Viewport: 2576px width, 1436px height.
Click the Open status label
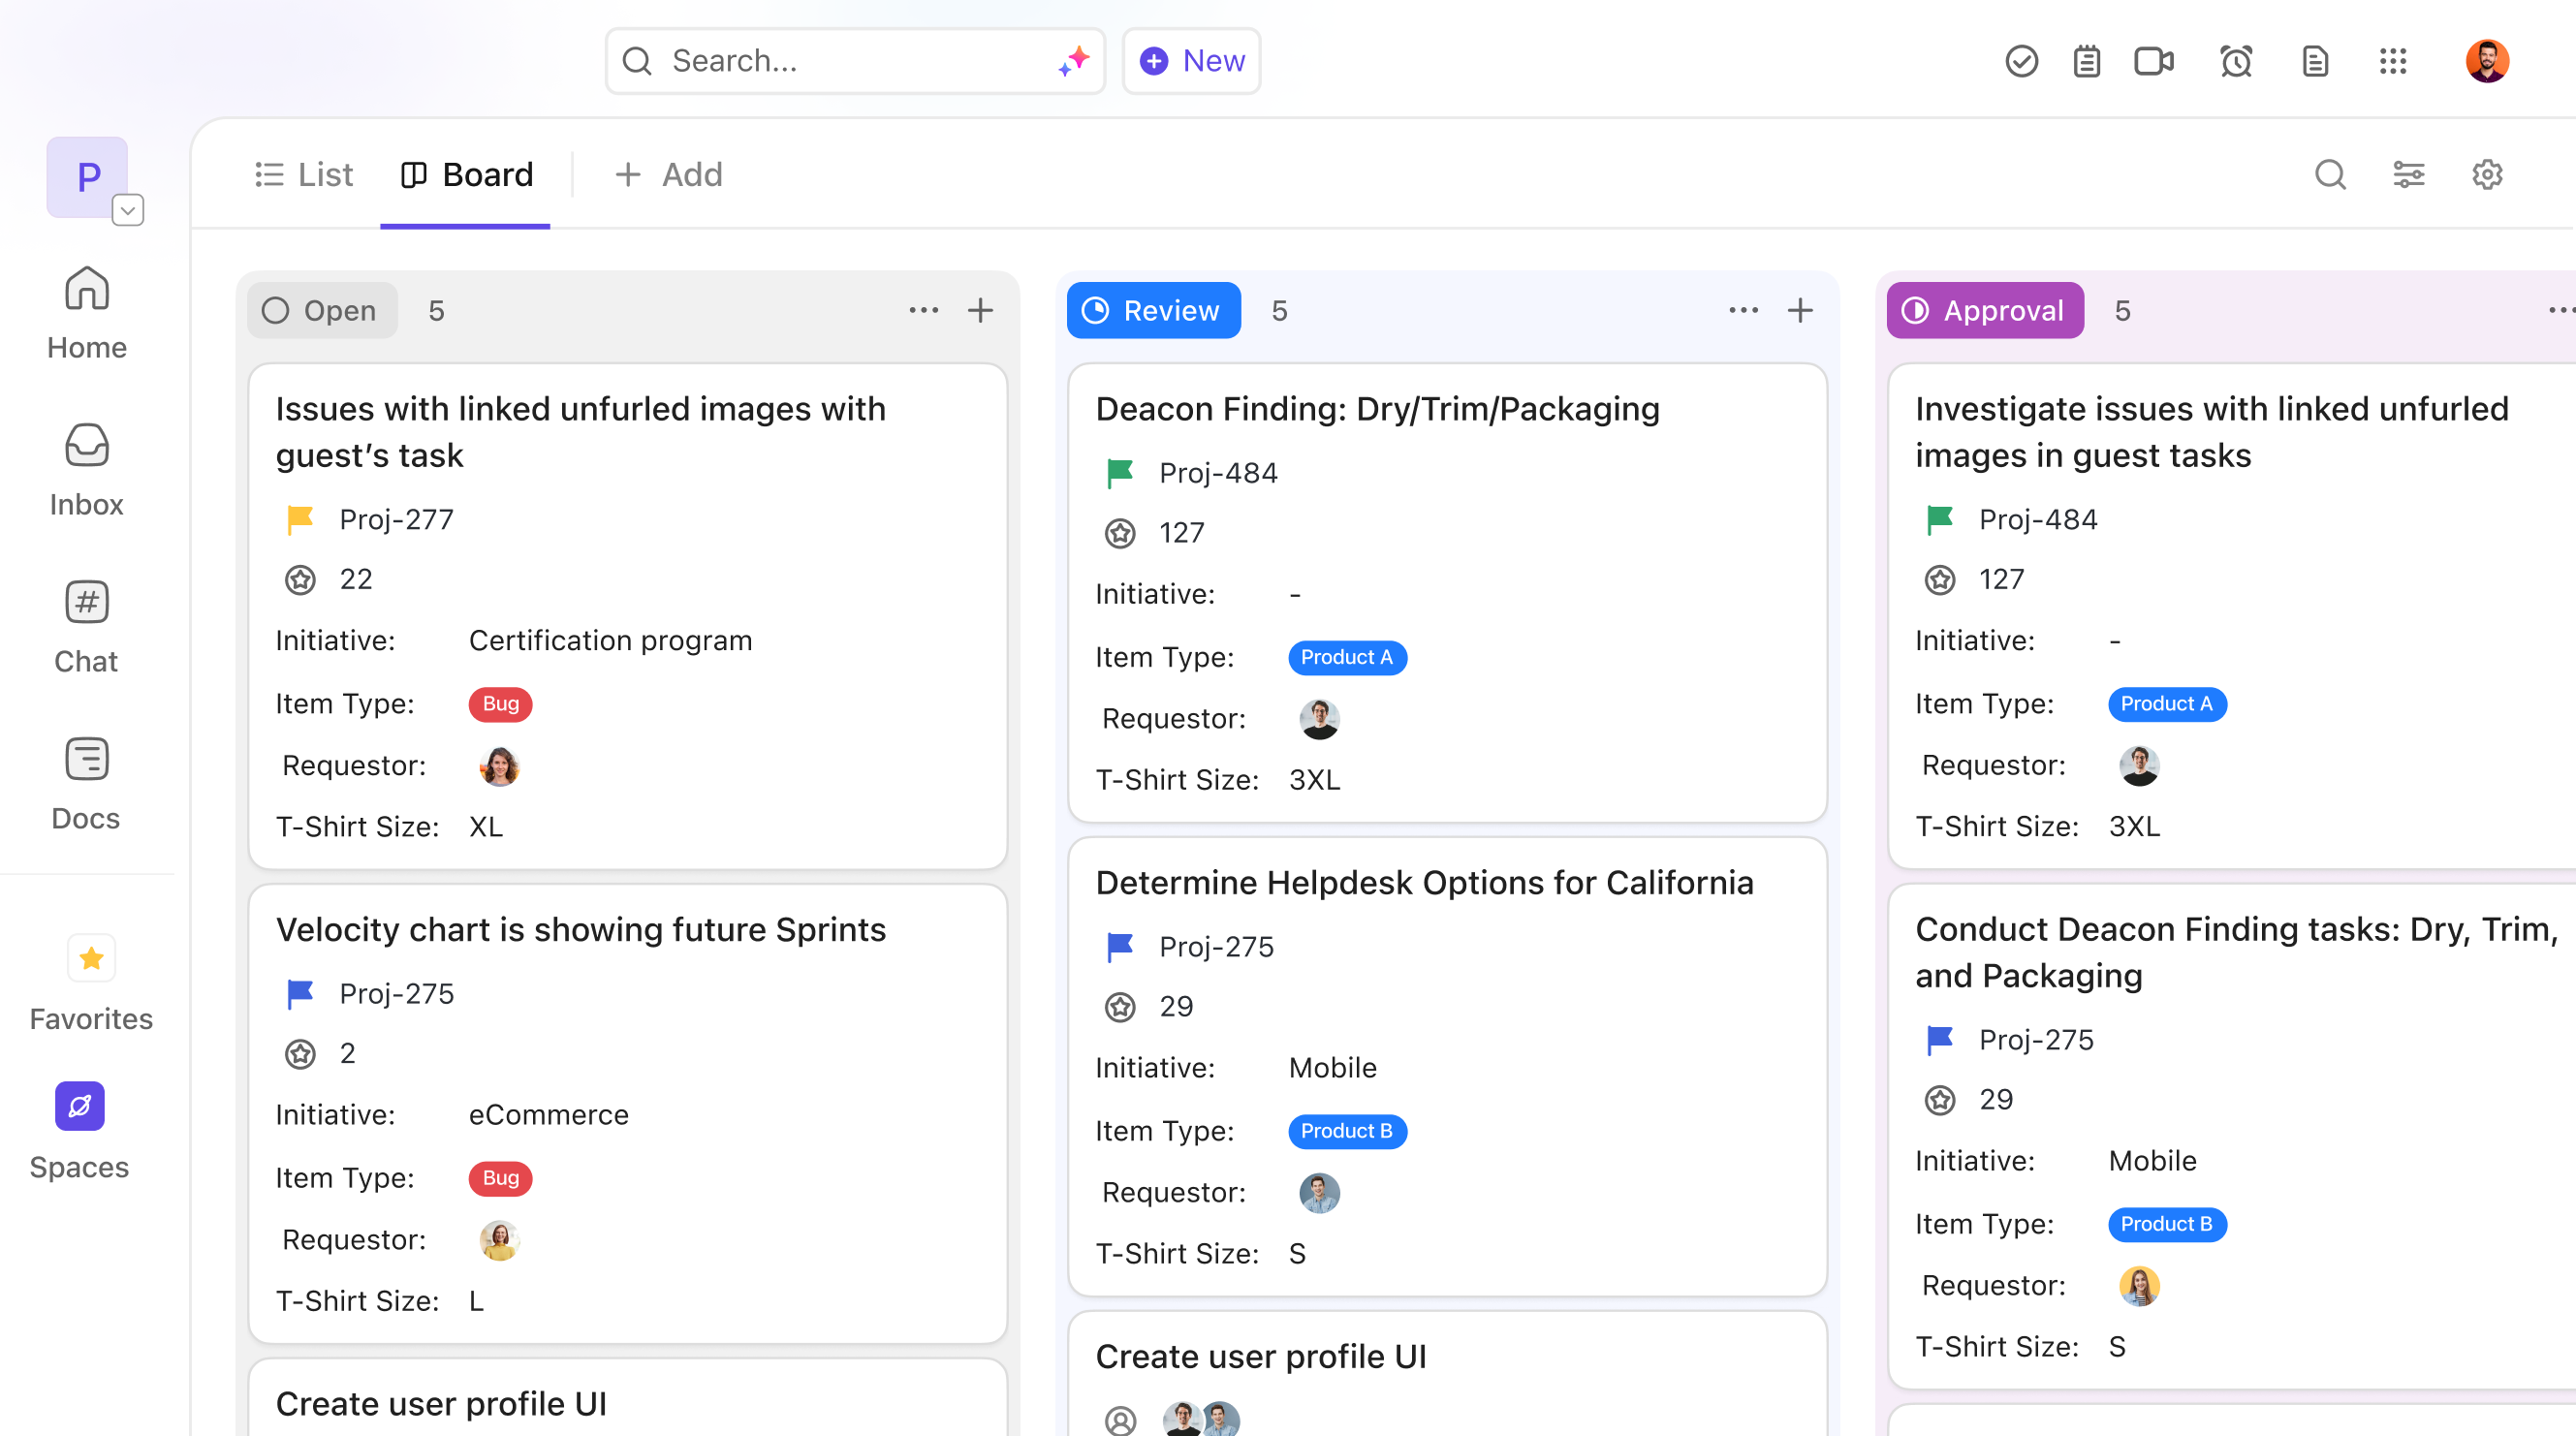(x=322, y=310)
